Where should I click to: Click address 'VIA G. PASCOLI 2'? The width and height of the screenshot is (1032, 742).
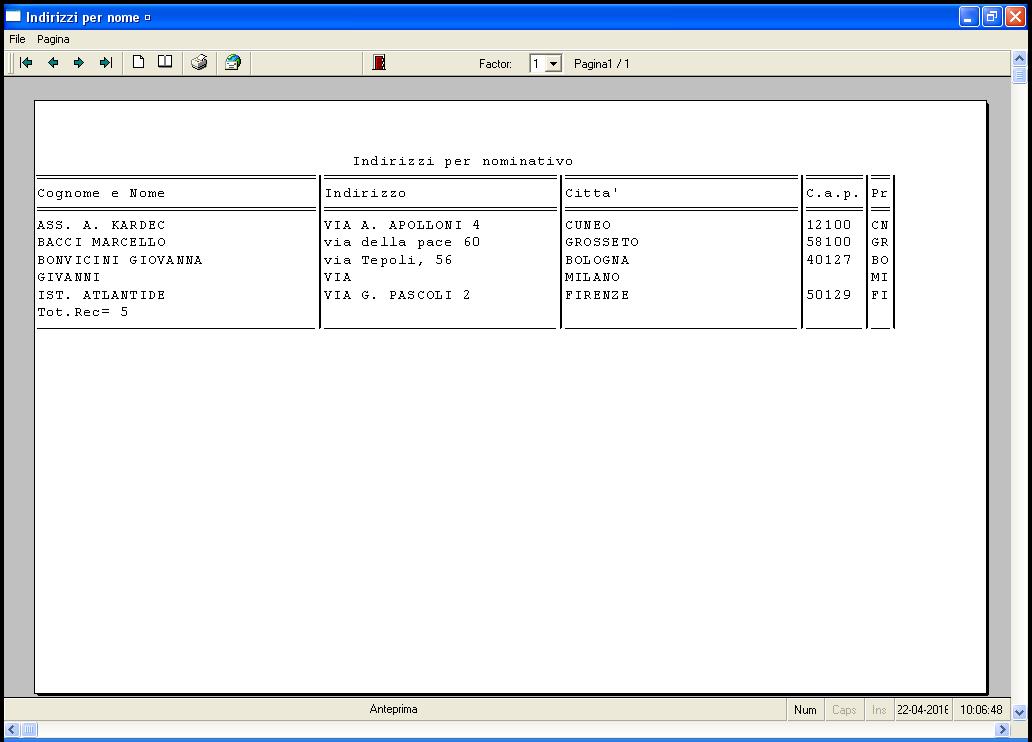(398, 295)
